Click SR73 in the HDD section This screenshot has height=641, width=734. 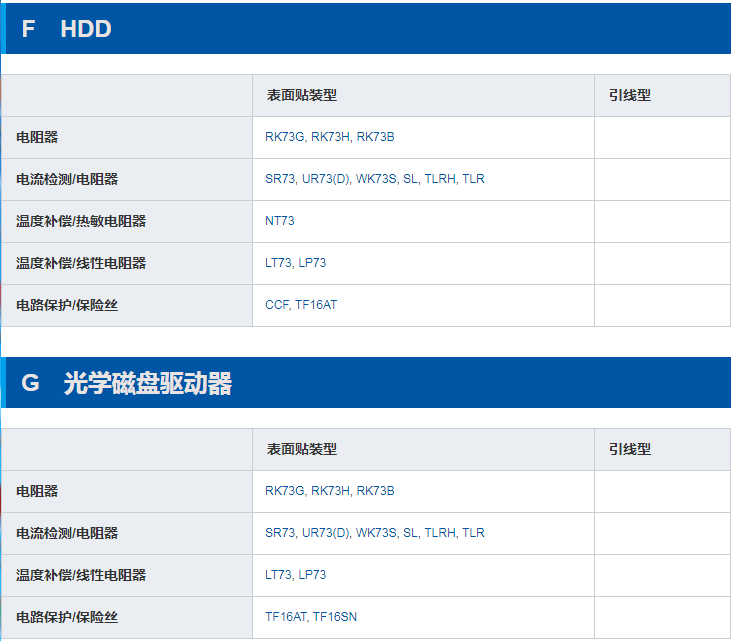click(x=280, y=179)
